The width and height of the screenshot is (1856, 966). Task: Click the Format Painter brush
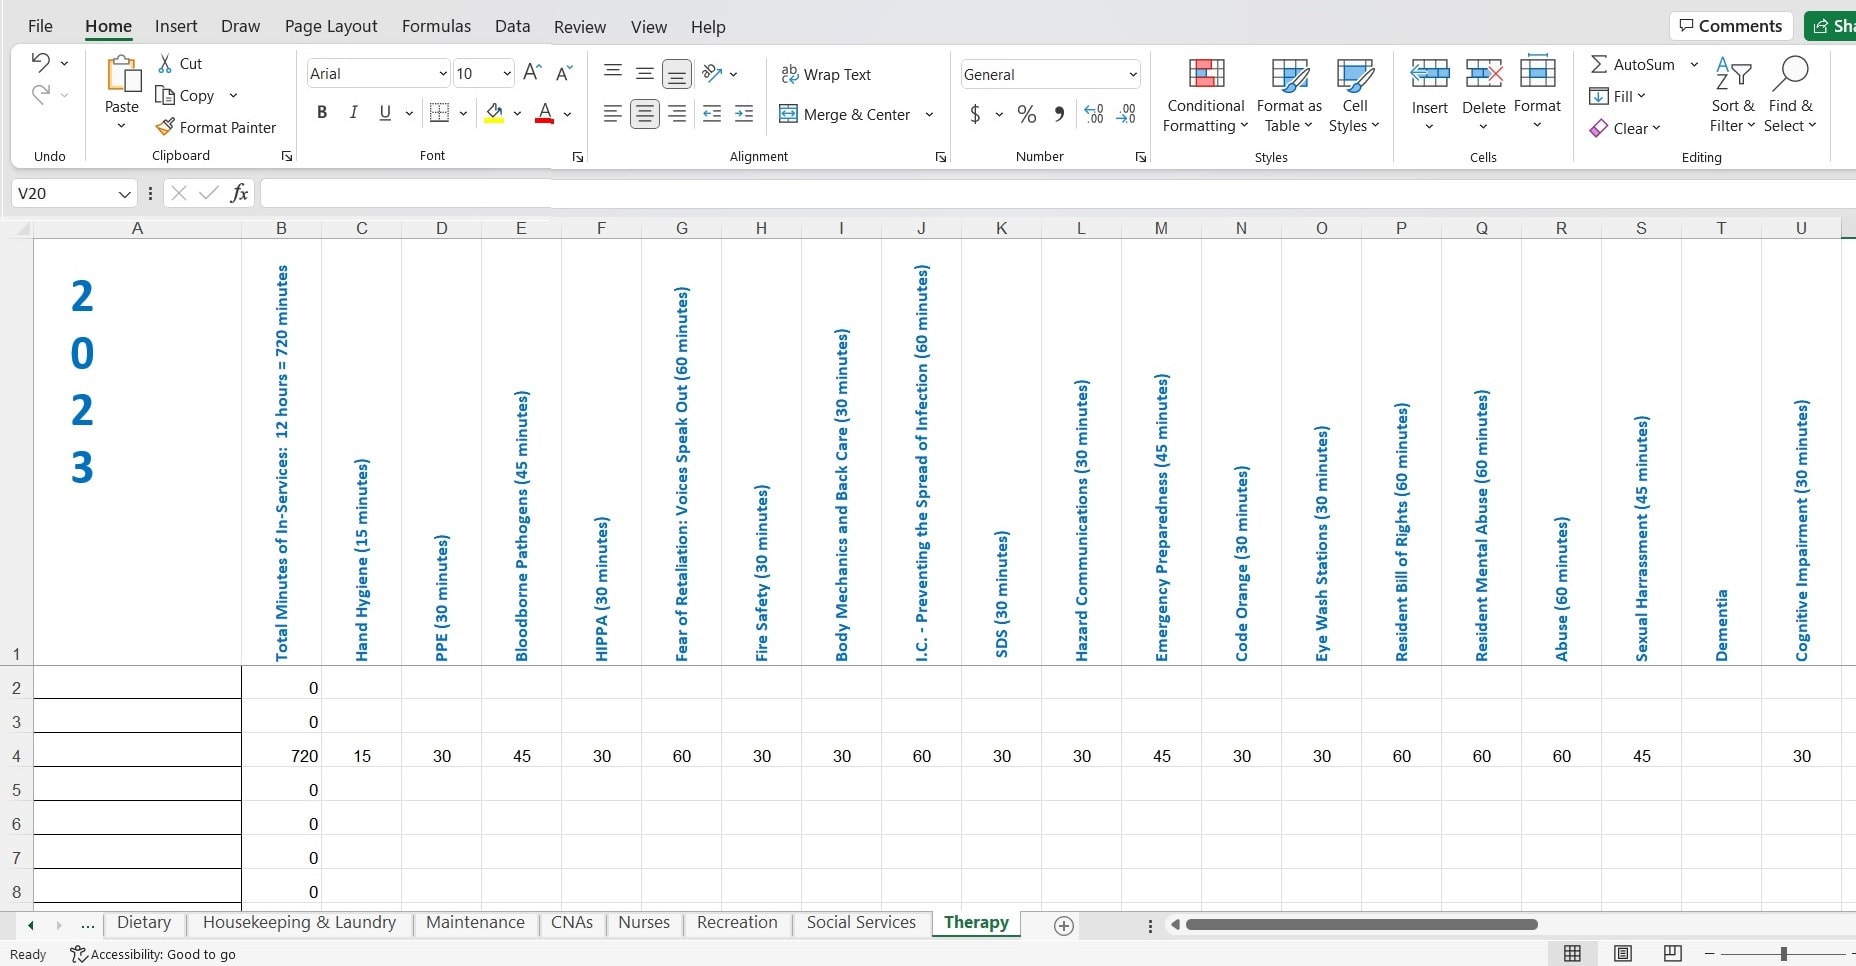(x=165, y=127)
